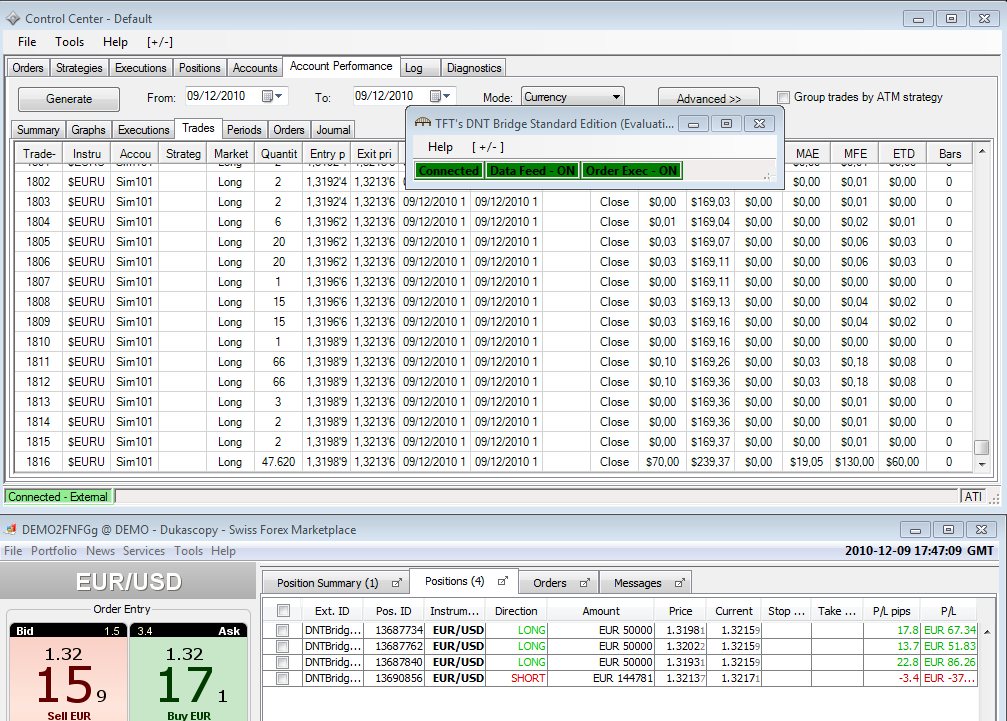Check the select-all checkbox in Positions header

[283, 611]
